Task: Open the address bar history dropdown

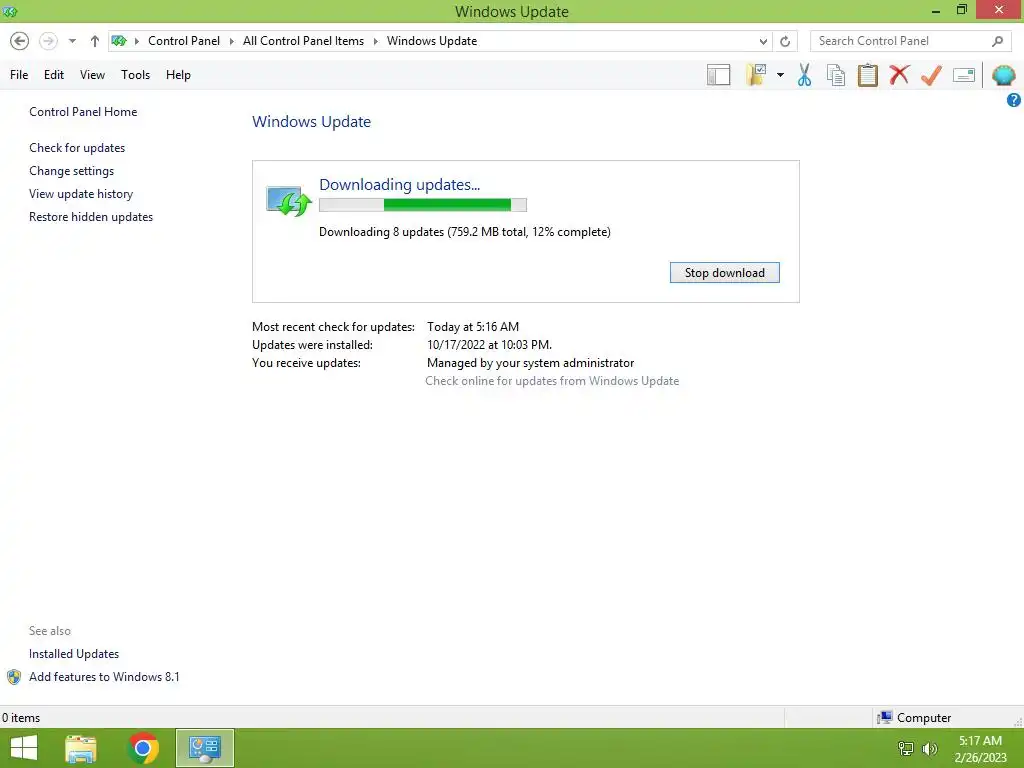Action: [x=763, y=41]
